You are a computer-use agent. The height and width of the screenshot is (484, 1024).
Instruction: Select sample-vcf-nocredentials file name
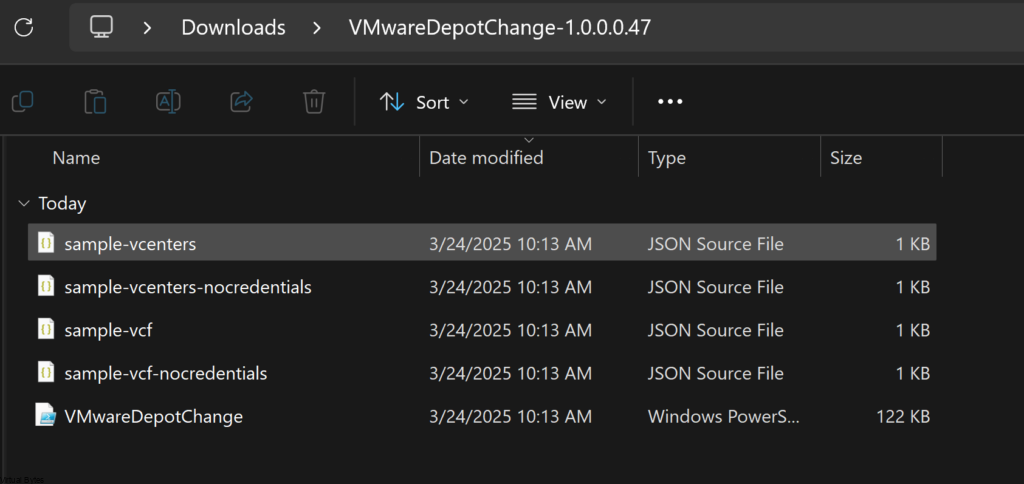tap(166, 374)
